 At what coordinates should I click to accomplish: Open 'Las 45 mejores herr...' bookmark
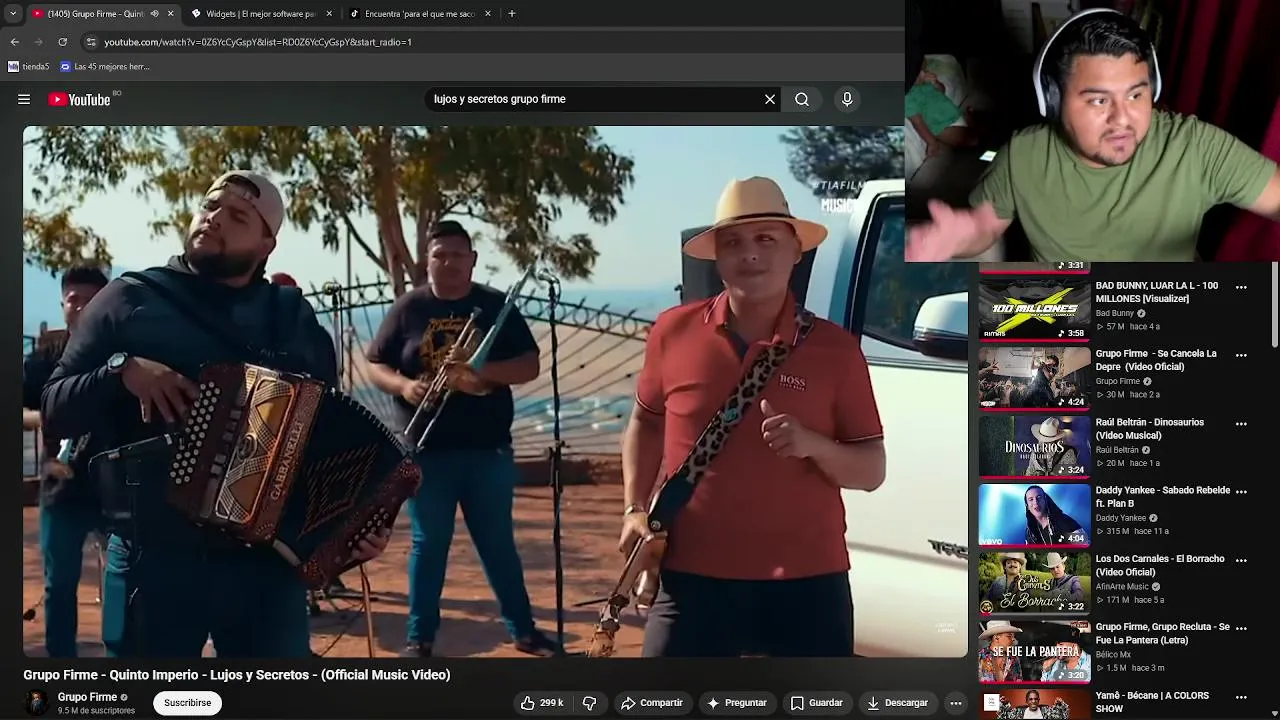105,67
